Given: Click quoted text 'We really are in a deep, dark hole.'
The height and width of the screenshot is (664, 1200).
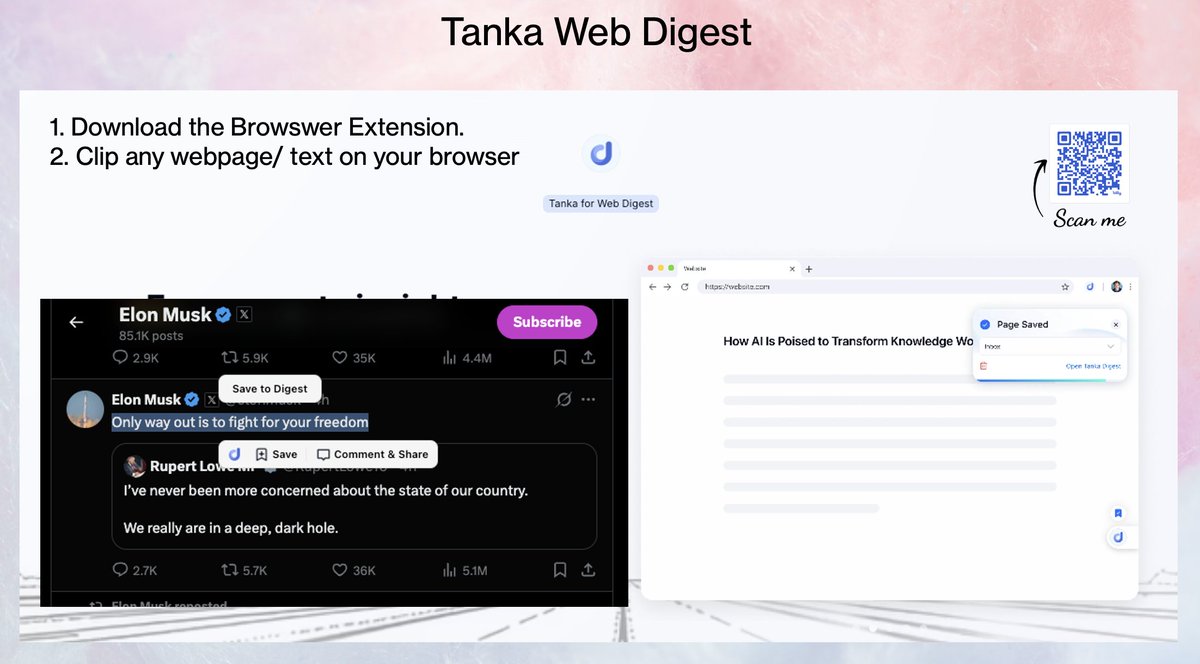Looking at the screenshot, I should click(x=231, y=527).
